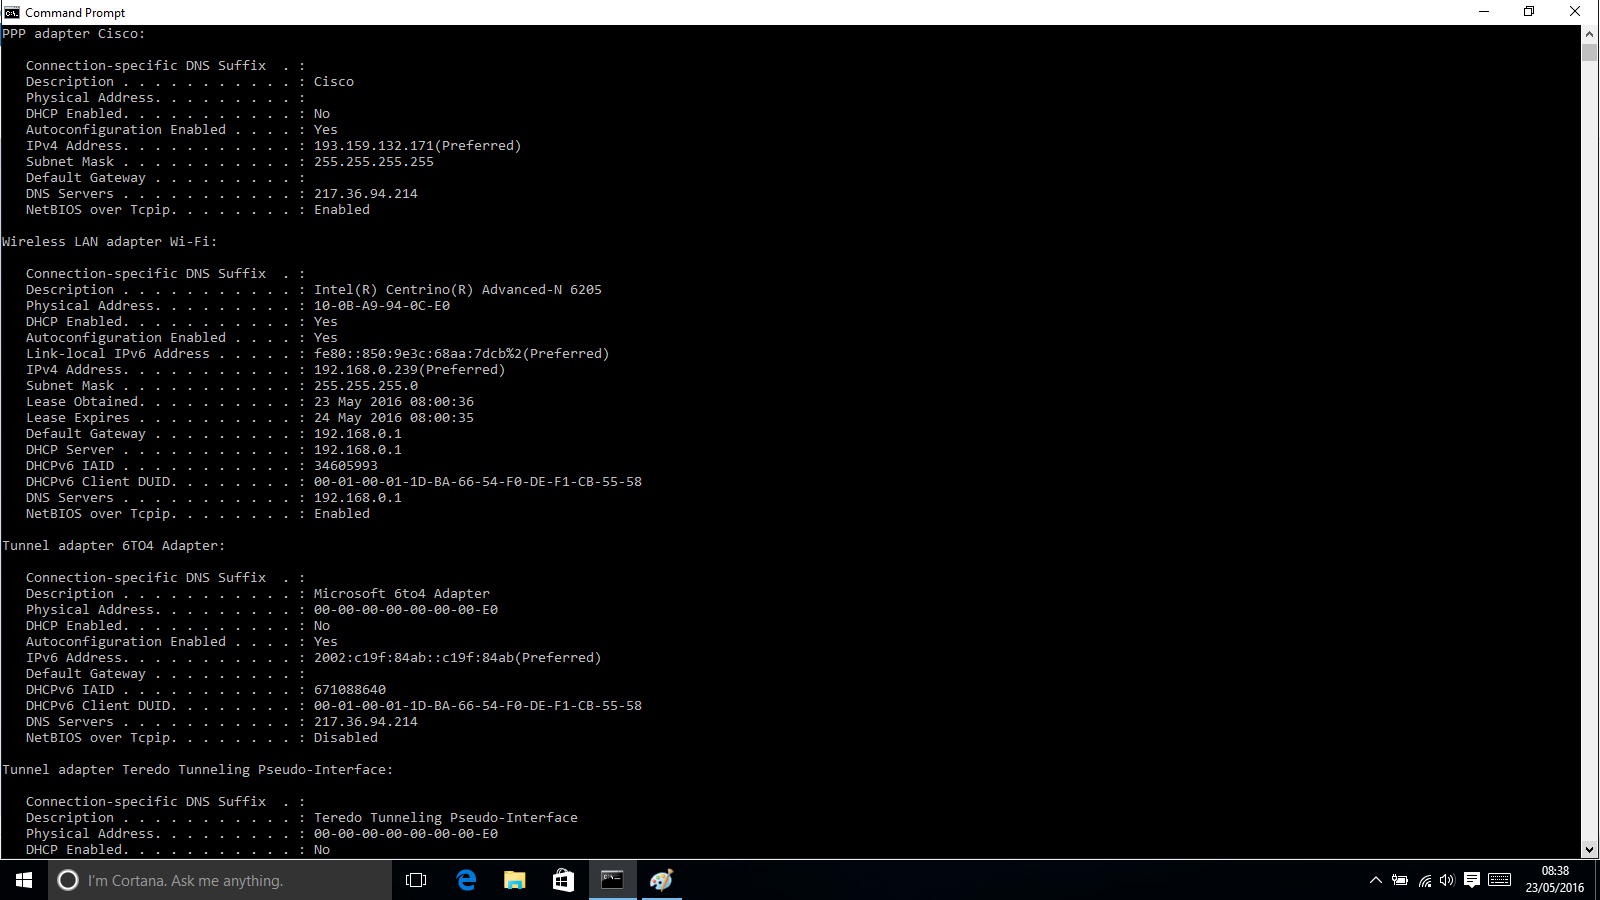Click the IPv6 address 2002:c19f:84ab::c19f:84ab(Preferred)
The width and height of the screenshot is (1600, 900).
(x=458, y=658)
